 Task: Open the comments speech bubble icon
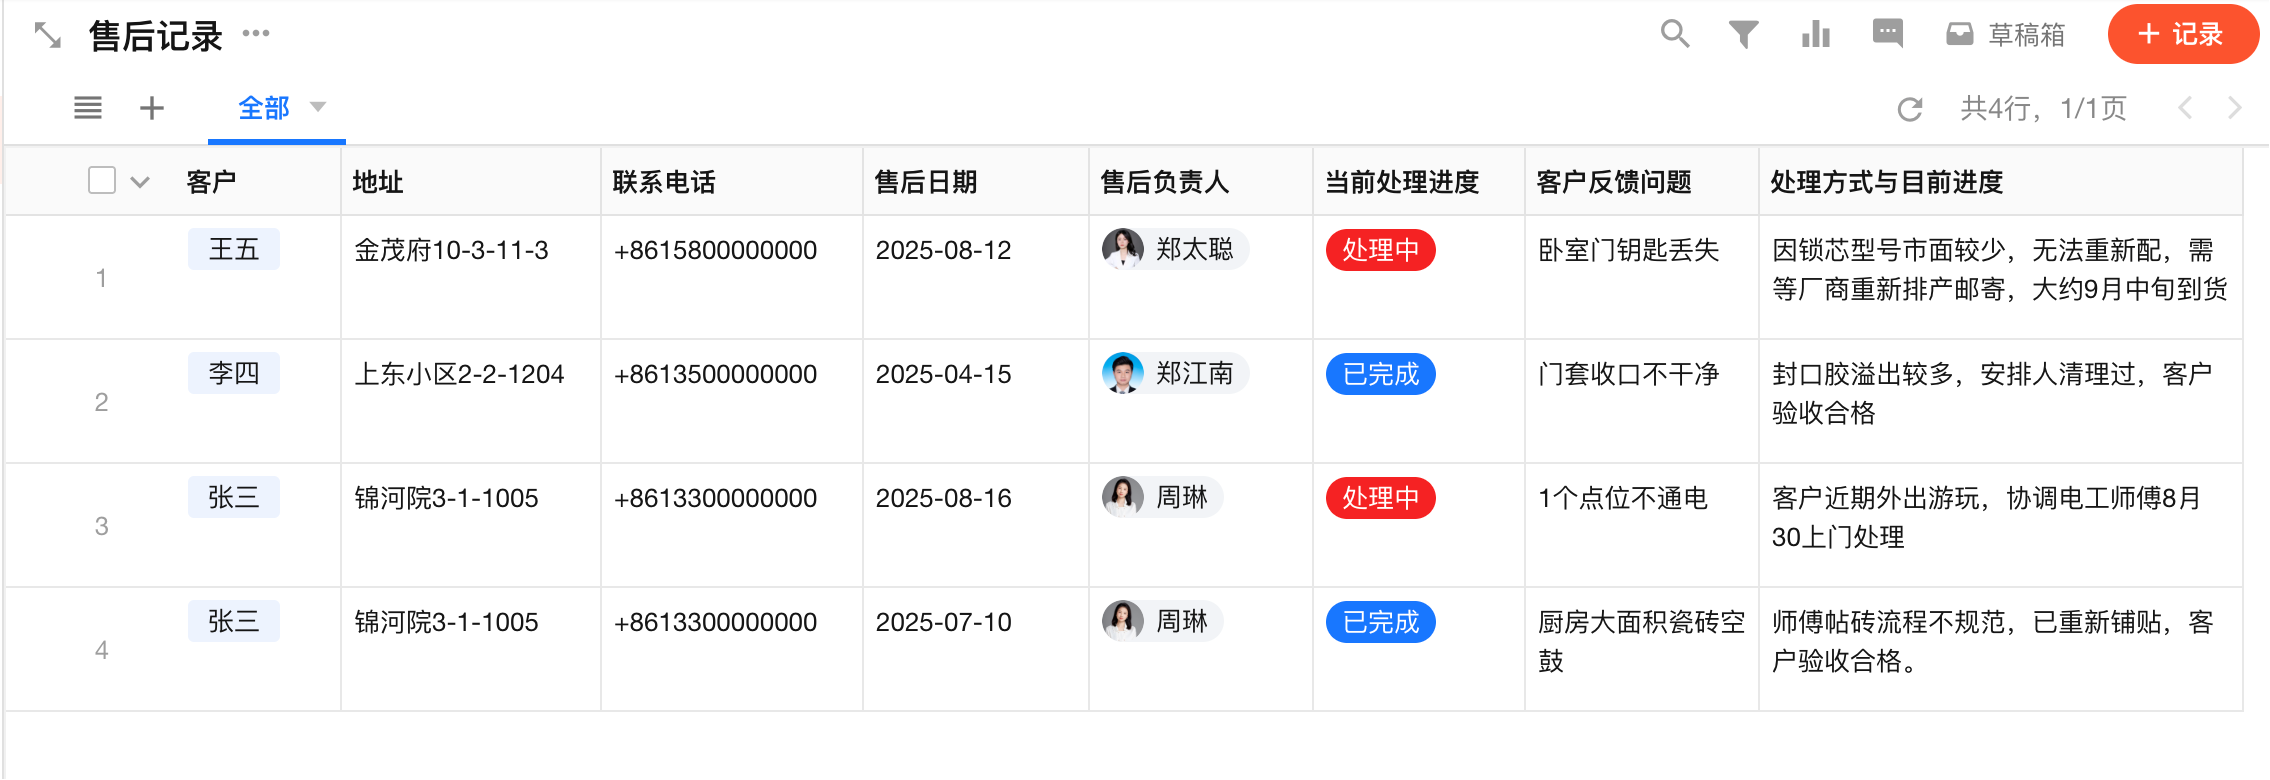pyautogui.click(x=1887, y=34)
